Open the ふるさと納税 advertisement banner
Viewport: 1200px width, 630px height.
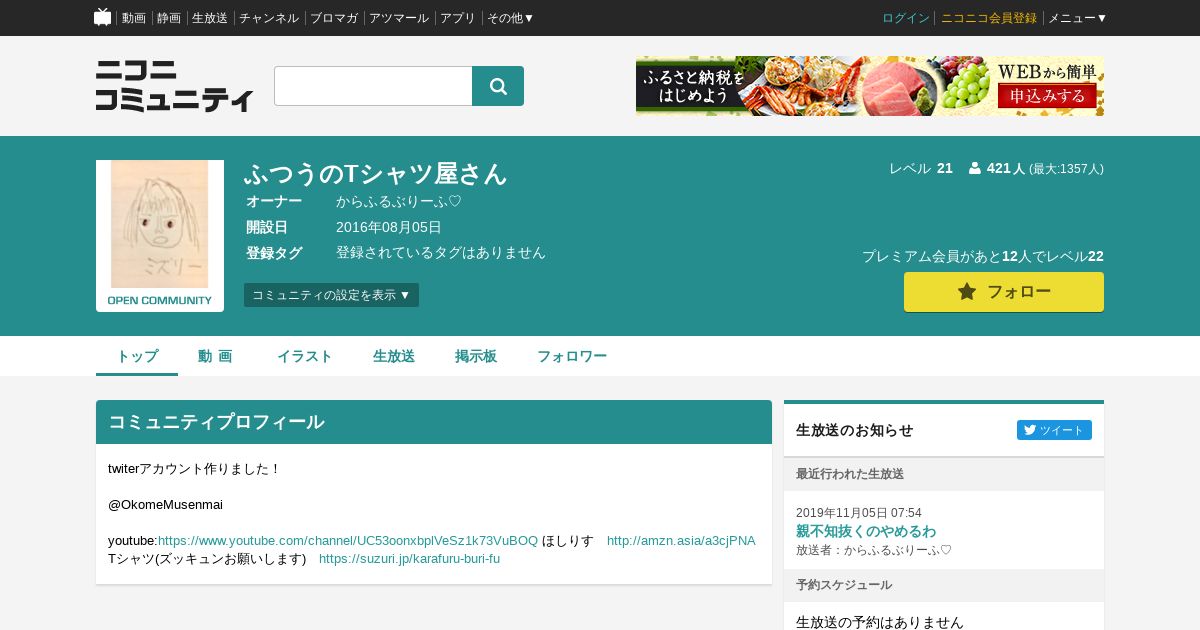click(870, 86)
